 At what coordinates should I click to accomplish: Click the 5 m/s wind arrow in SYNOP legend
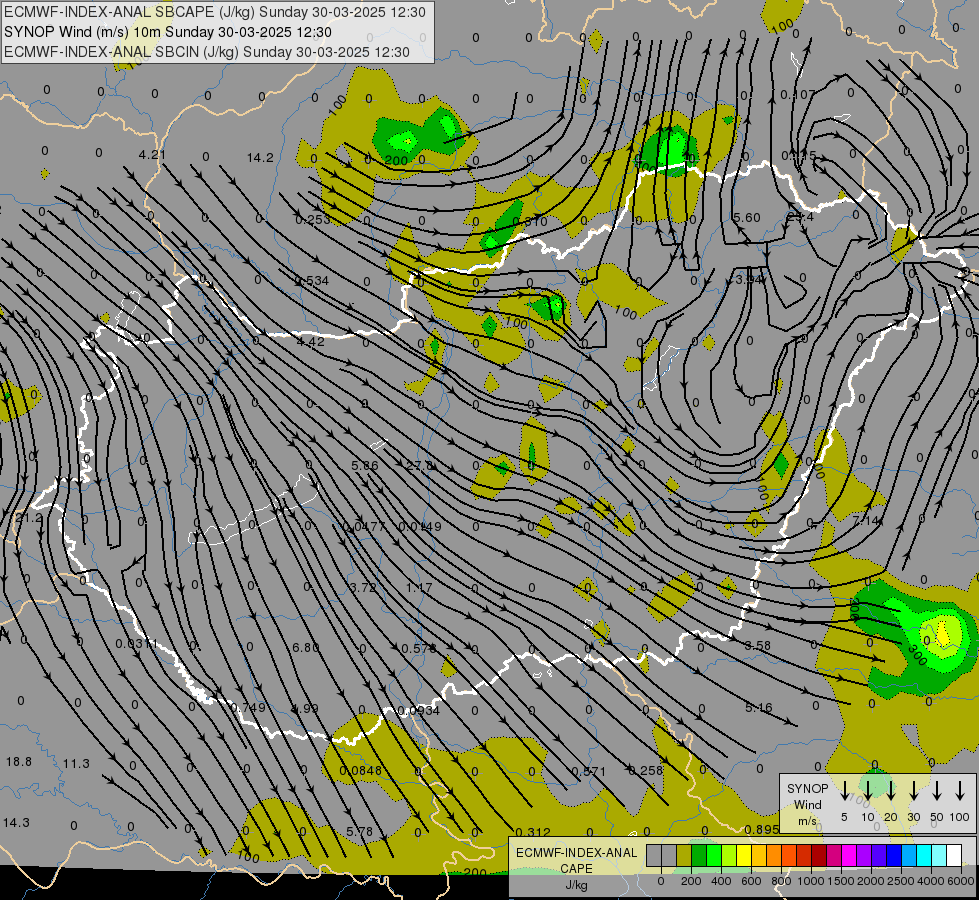844,791
